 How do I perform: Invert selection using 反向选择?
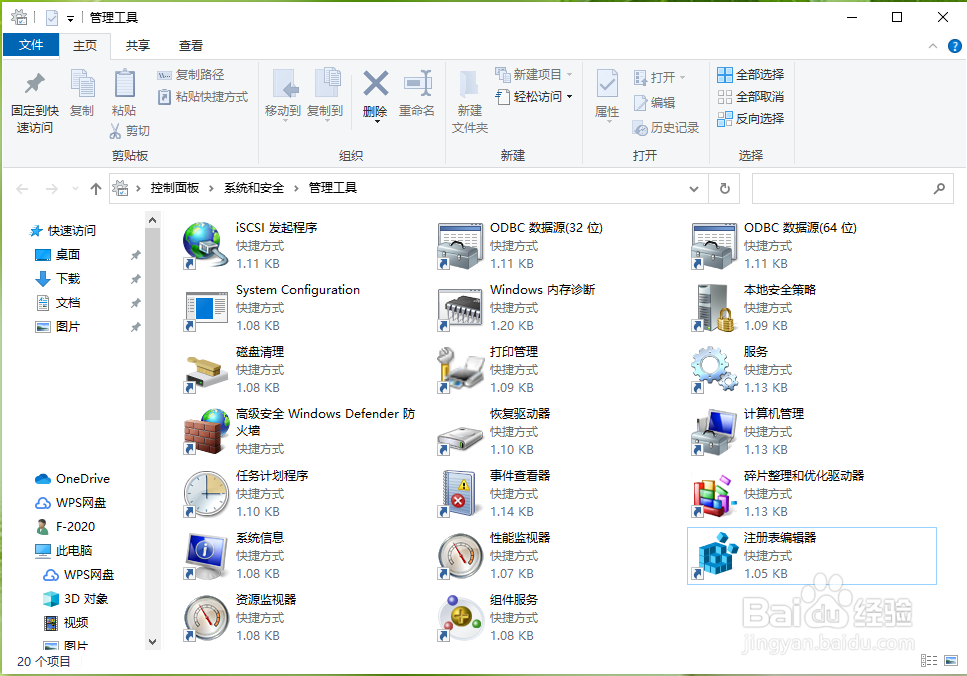[749, 118]
